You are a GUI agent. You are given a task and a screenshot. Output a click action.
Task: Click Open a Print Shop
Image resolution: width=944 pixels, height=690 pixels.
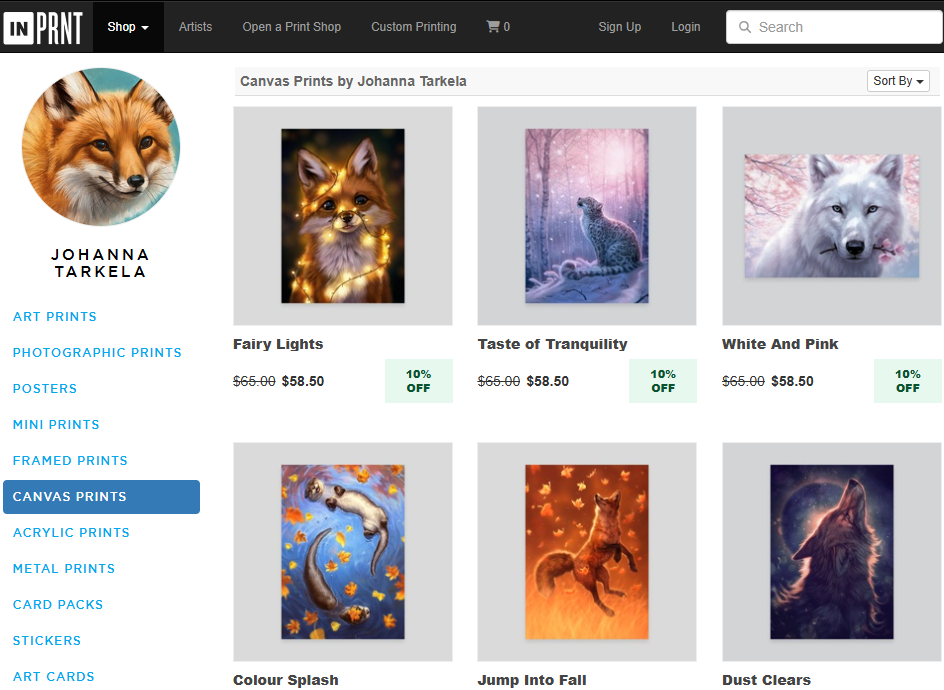tap(291, 27)
